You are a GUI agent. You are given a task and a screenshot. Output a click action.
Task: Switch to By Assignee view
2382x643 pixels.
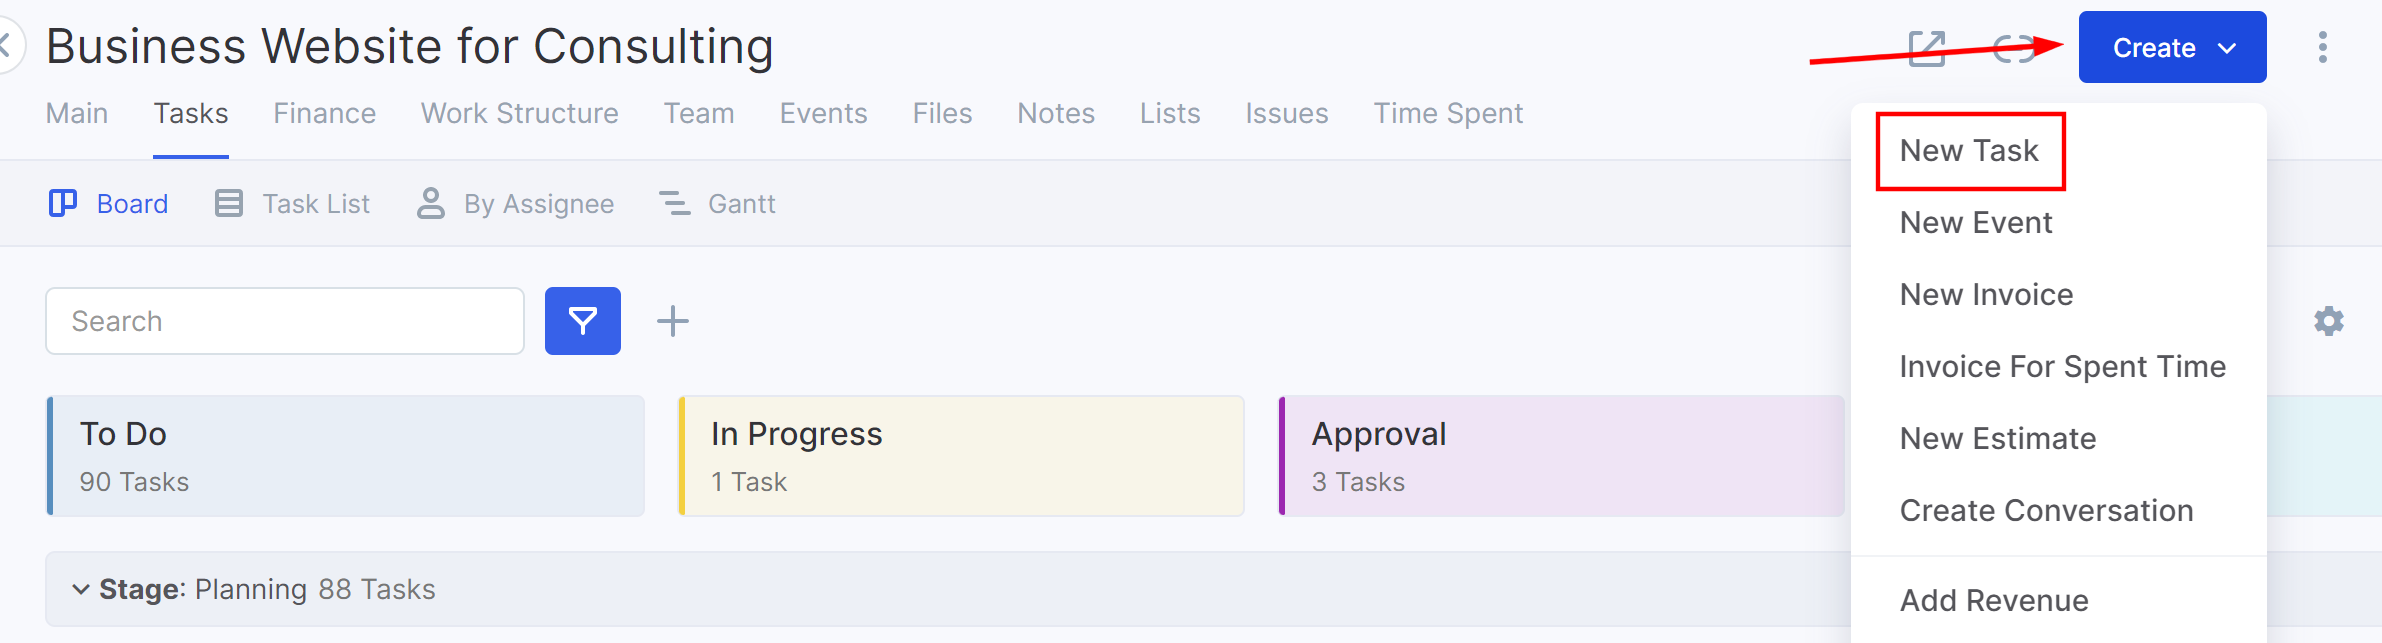516,204
